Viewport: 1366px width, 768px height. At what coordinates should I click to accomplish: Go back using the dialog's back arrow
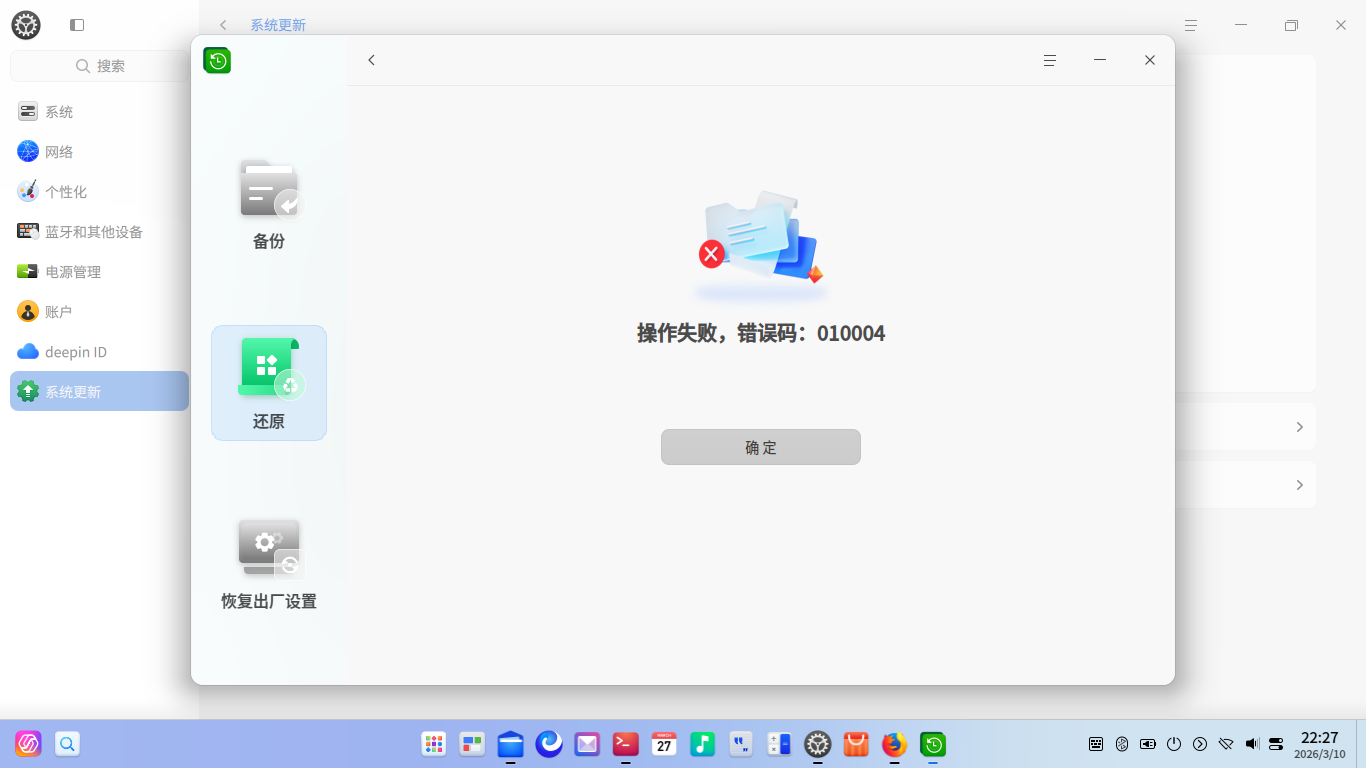click(371, 60)
